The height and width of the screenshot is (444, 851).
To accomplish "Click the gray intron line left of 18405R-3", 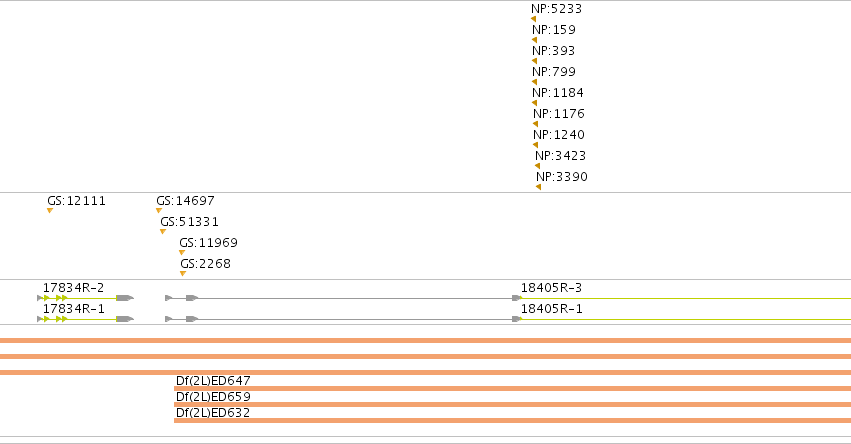I will (355, 298).
